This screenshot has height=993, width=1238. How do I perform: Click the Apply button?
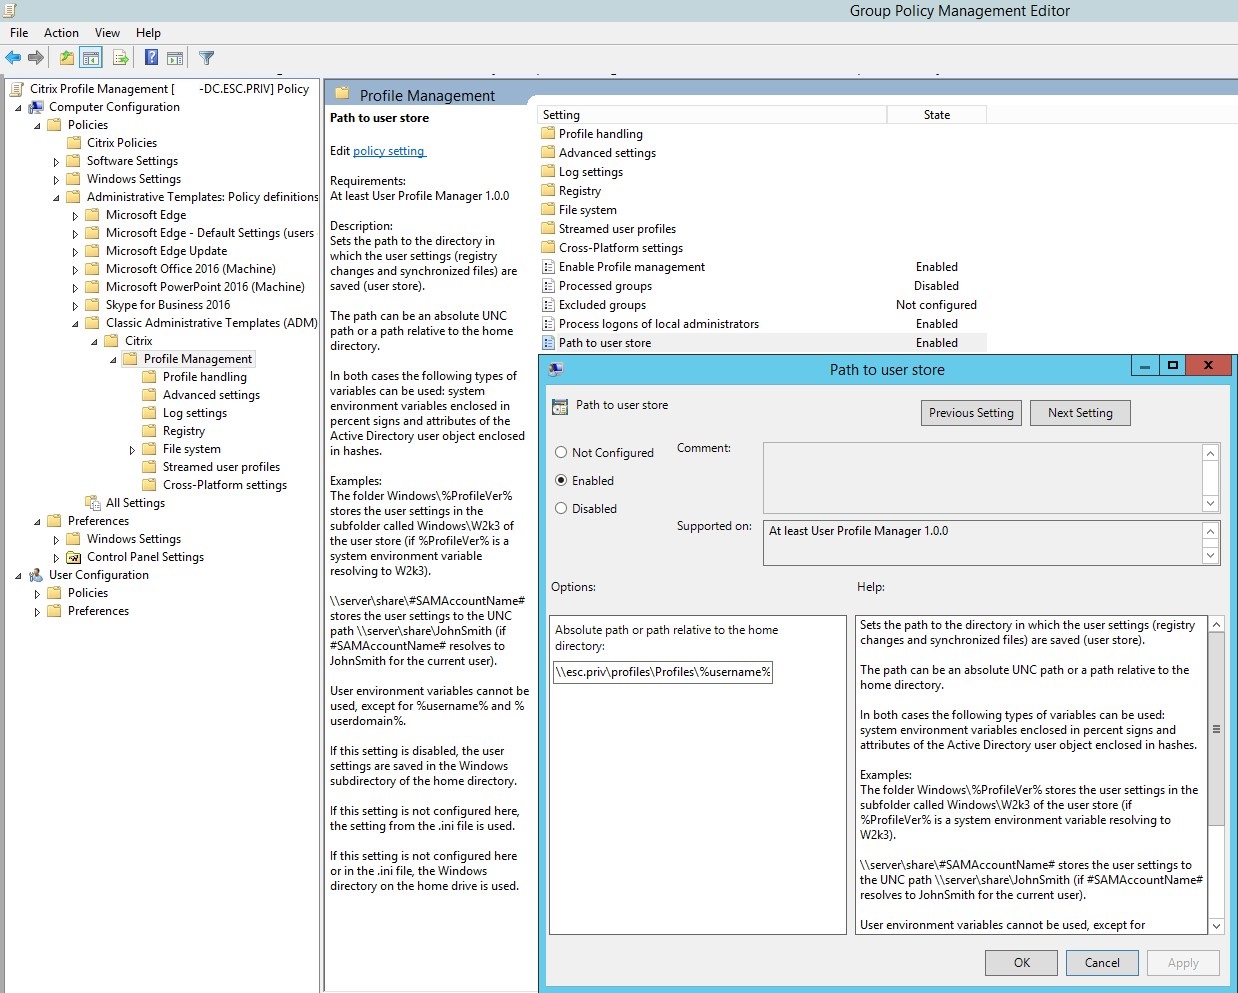coord(1183,963)
